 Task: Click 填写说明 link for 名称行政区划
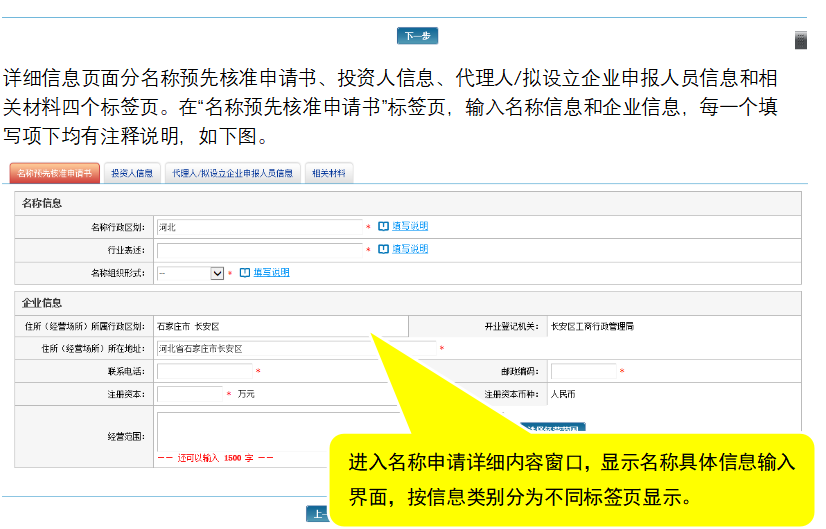410,227
